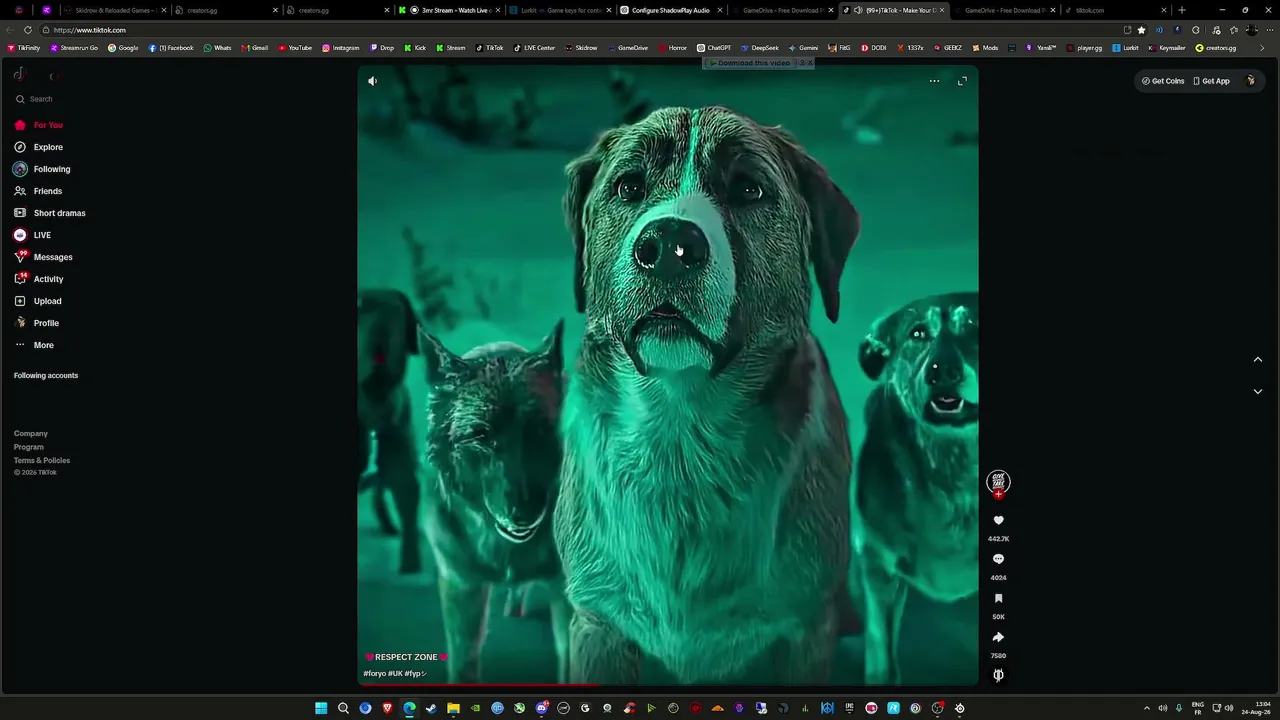Viewport: 1280px width, 720px height.
Task: Open the Gemini bookmark
Action: point(803,48)
